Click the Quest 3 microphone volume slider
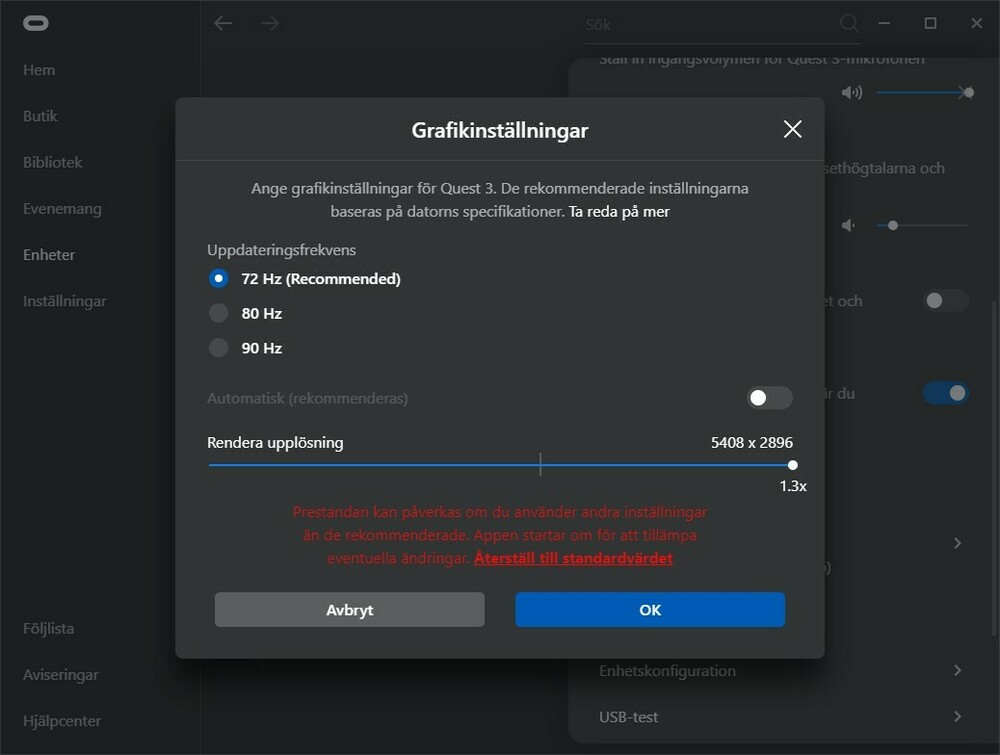 click(923, 92)
